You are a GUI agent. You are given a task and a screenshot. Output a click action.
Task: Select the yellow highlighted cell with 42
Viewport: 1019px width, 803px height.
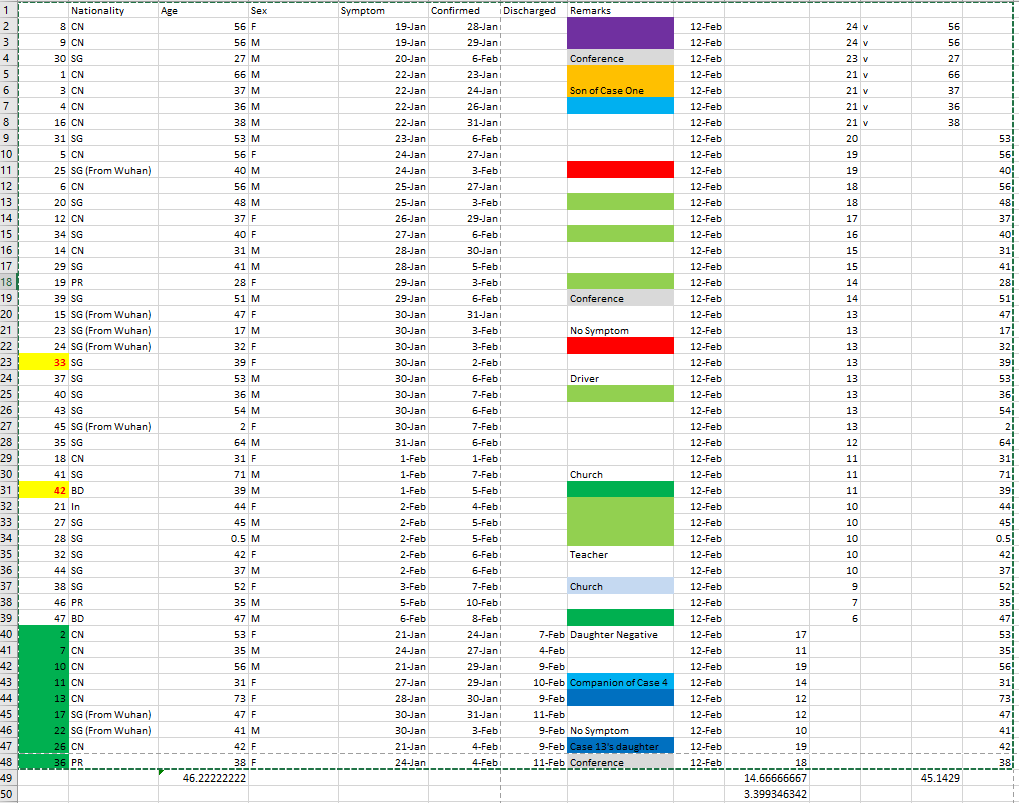click(44, 490)
